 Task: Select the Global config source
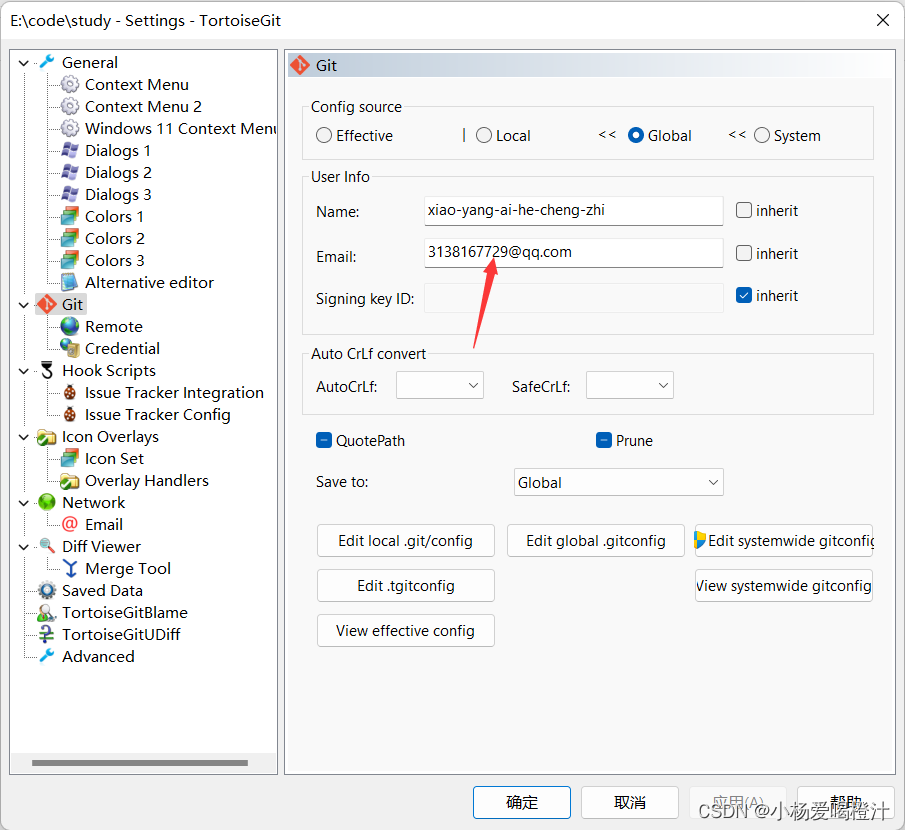point(635,135)
